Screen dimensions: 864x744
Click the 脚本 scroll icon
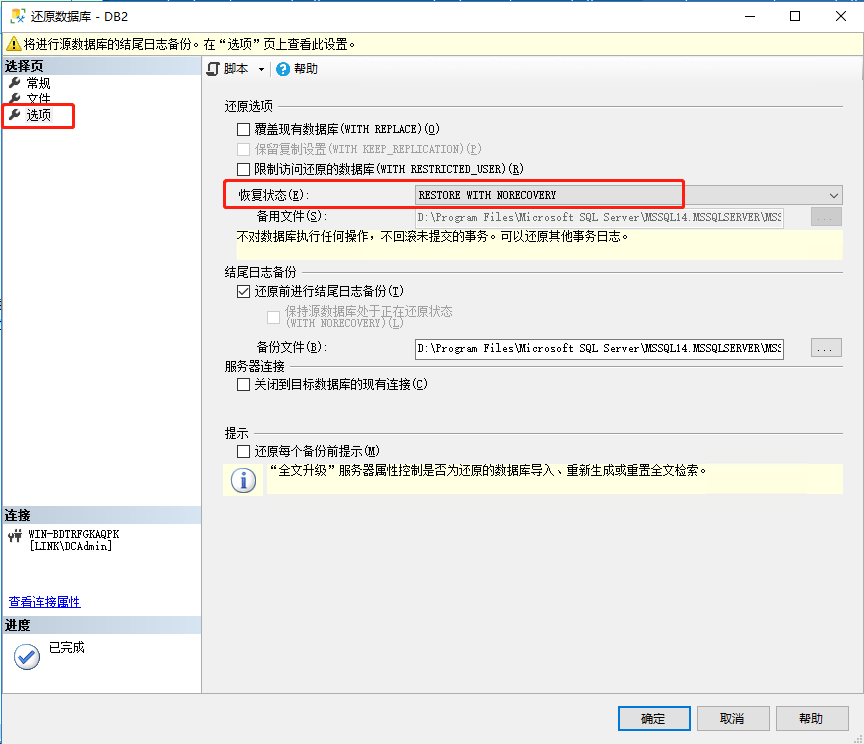[213, 69]
